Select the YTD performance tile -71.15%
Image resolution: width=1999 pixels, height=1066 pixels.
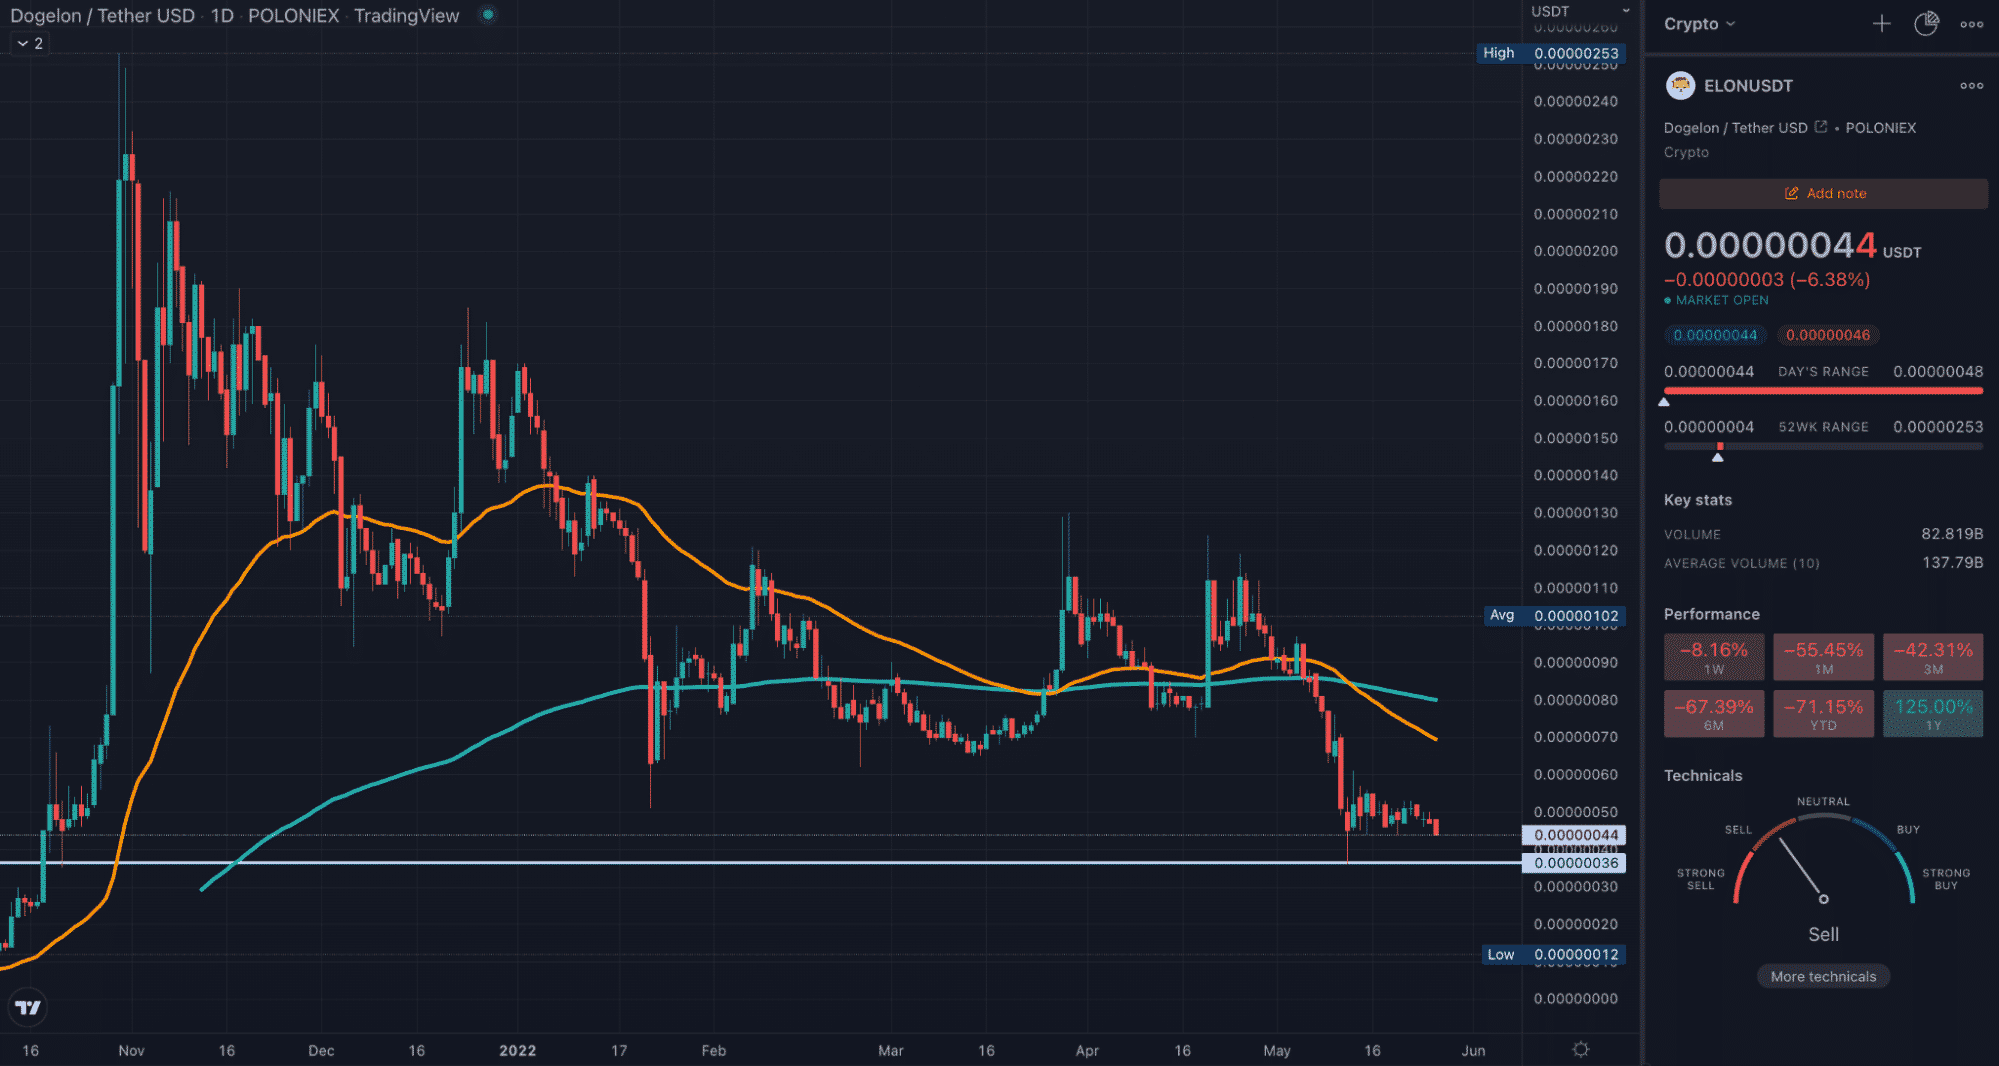pos(1824,714)
